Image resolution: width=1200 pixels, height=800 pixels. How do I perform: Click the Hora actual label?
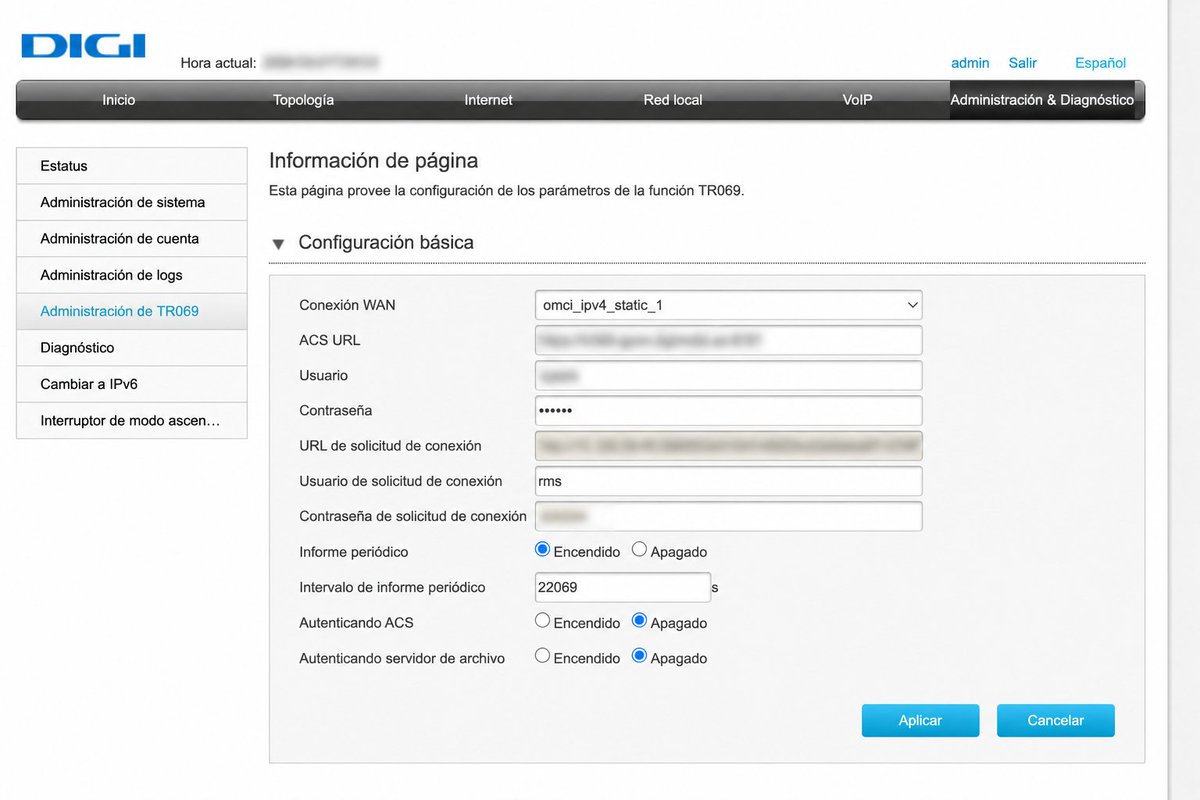(x=219, y=63)
